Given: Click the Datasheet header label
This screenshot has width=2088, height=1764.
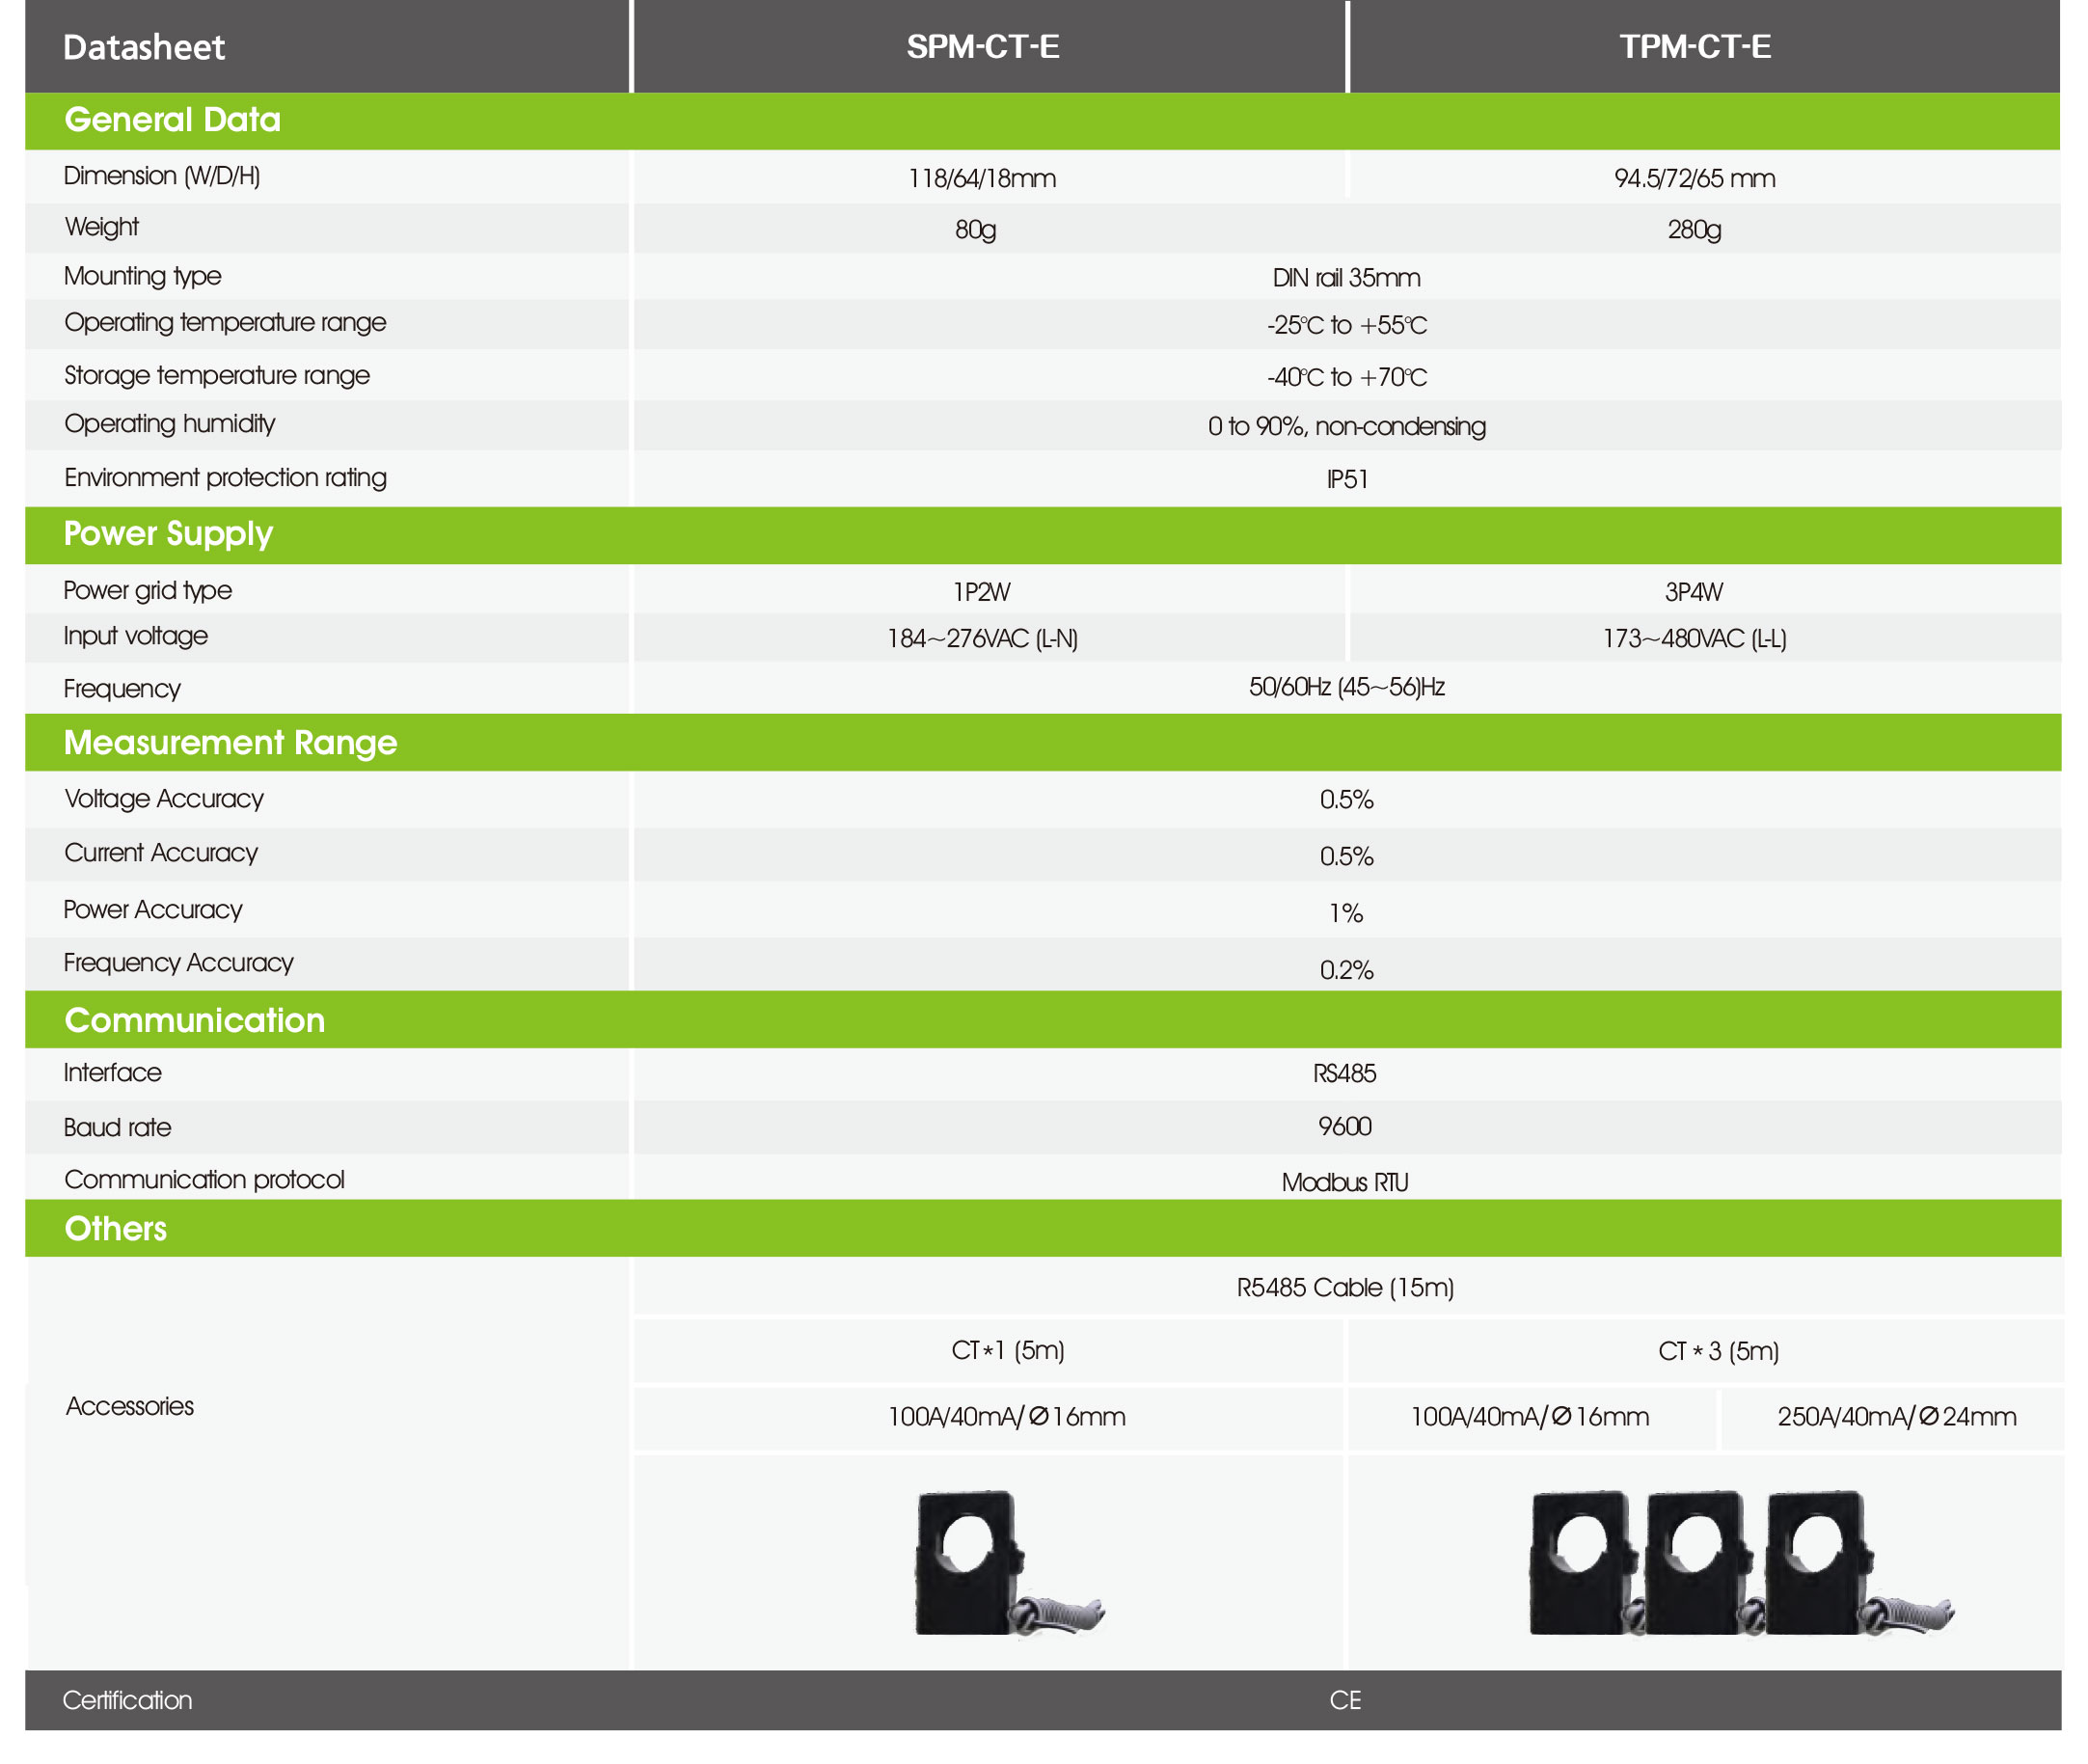Looking at the screenshot, I should pyautogui.click(x=144, y=47).
